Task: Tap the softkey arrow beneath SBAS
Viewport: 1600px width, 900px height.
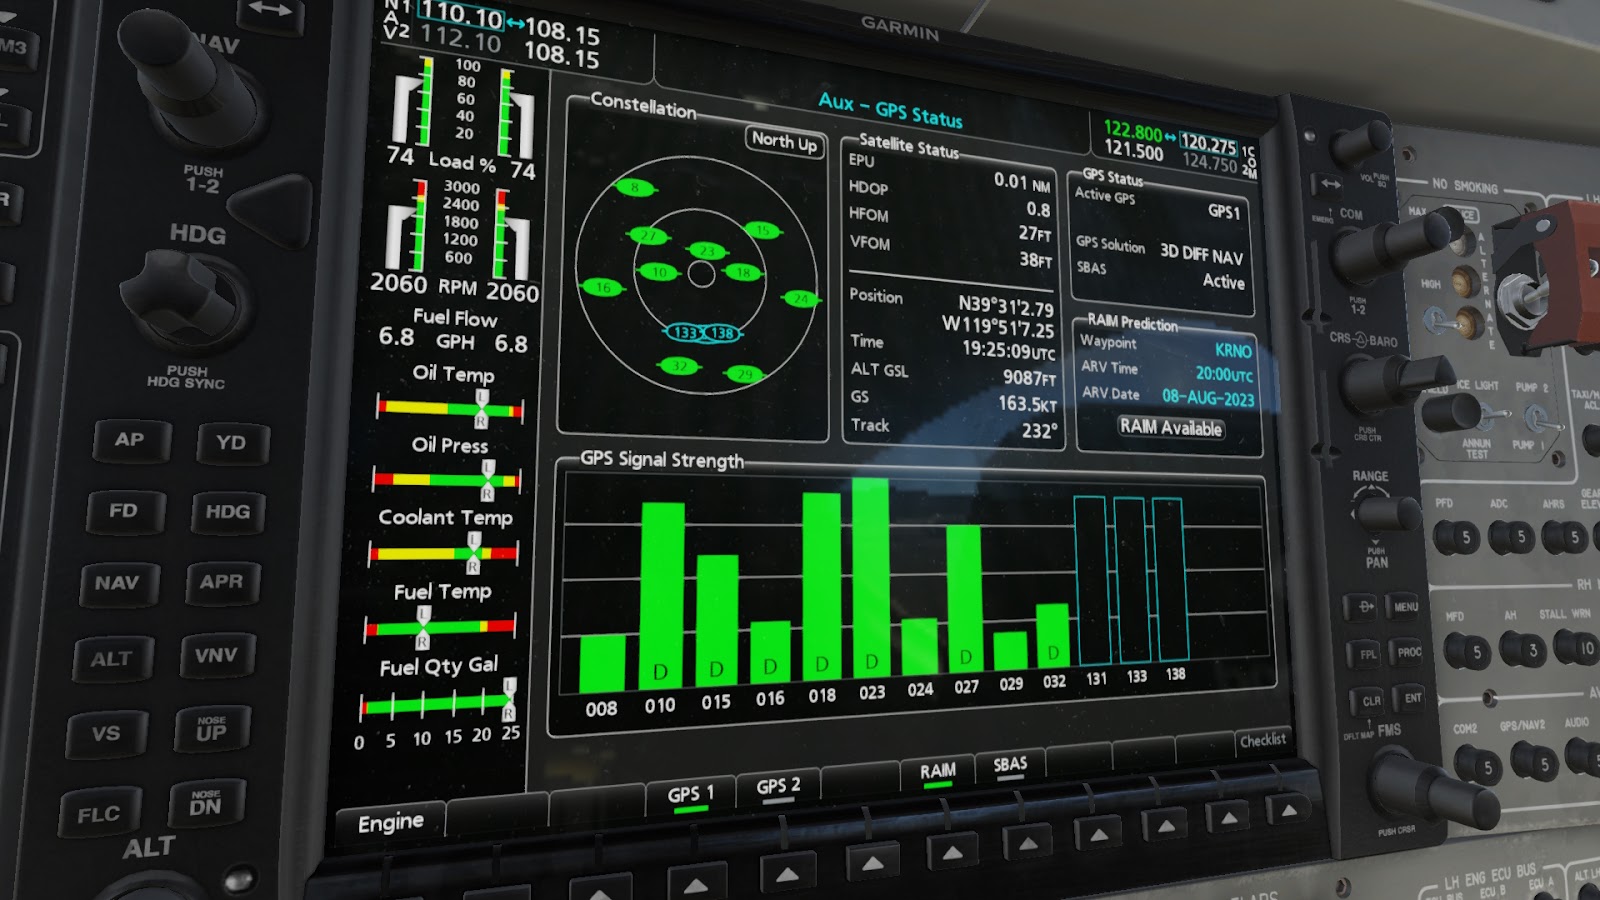Action: (1027, 843)
